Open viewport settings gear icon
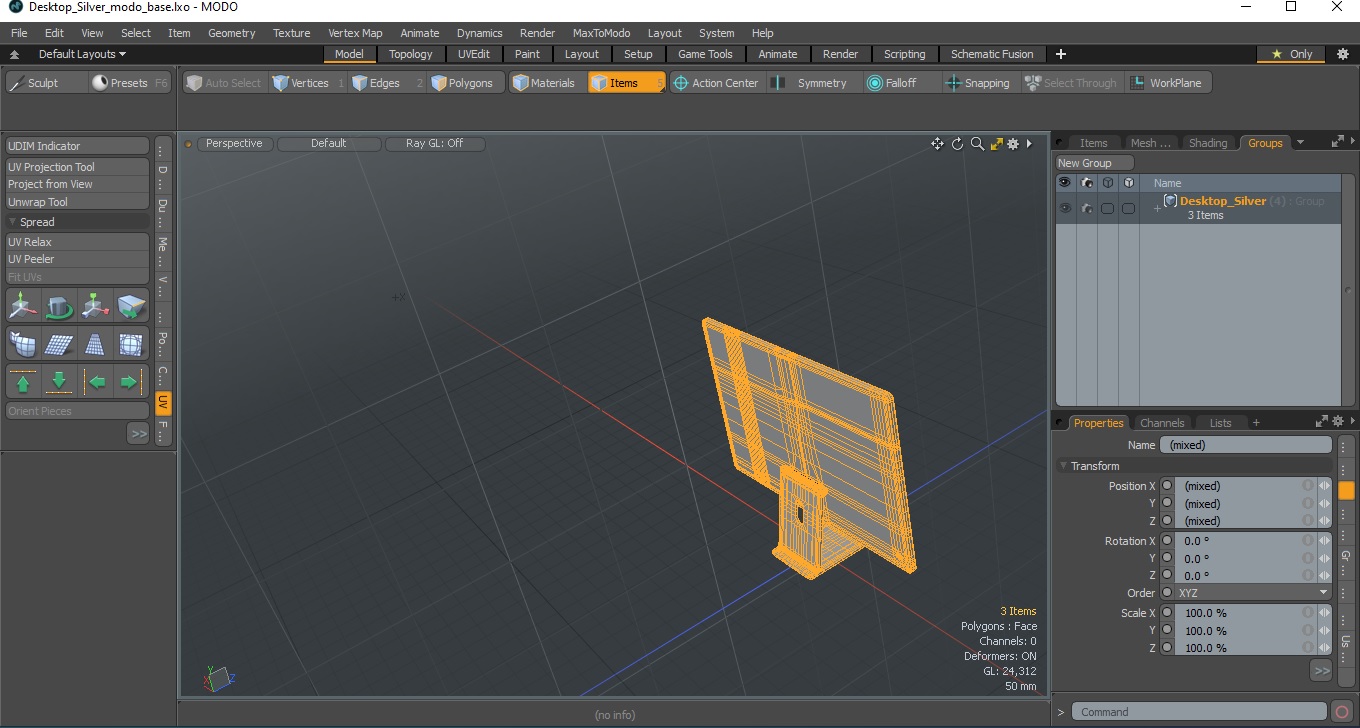 1013,144
